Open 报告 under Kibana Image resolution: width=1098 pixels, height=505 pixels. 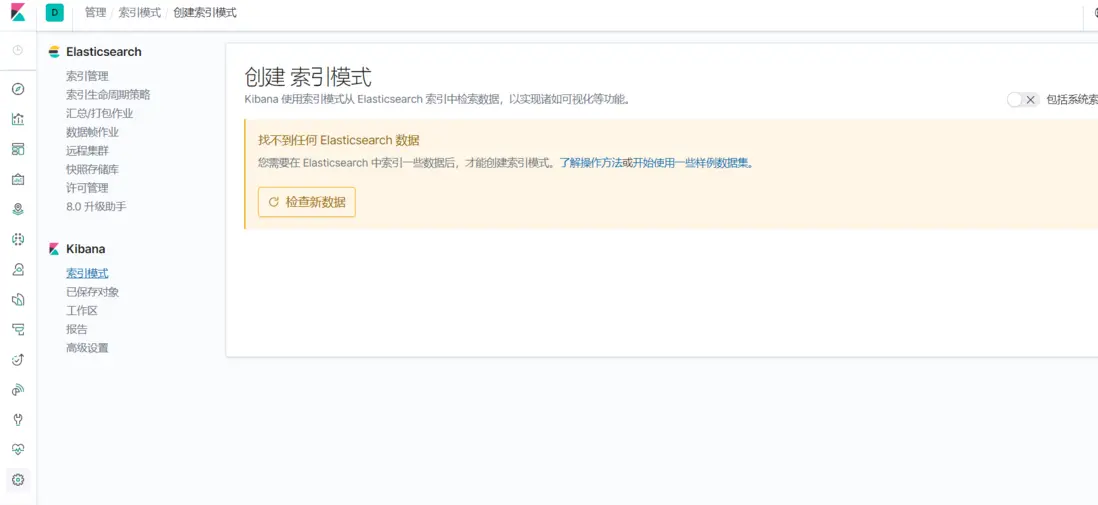coord(77,329)
